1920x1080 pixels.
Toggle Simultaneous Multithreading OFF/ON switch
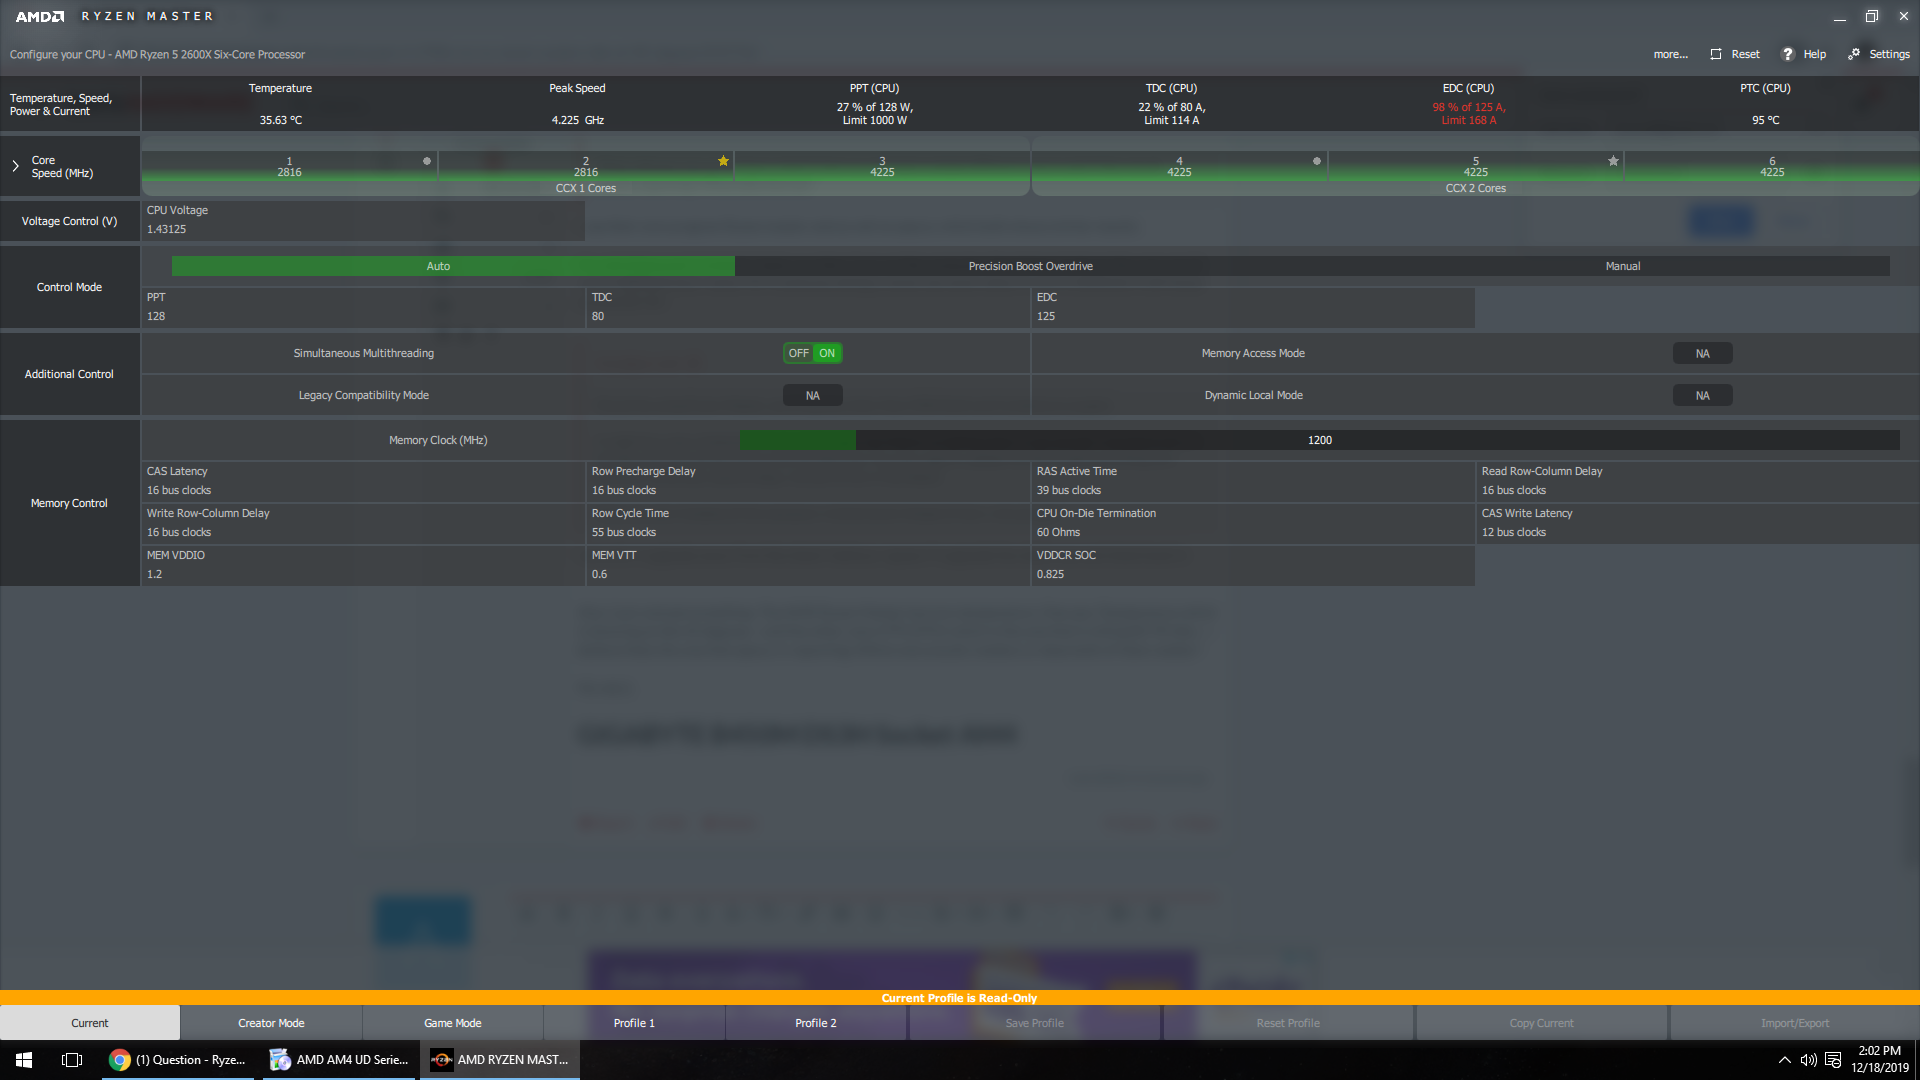click(813, 353)
